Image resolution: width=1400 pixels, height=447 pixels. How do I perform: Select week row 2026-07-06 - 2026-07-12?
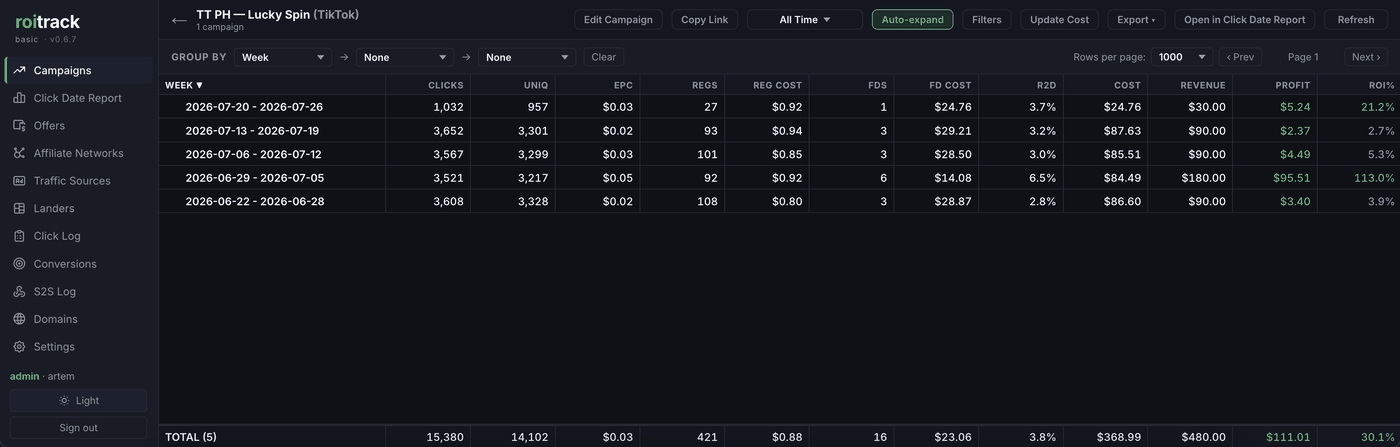click(x=779, y=154)
